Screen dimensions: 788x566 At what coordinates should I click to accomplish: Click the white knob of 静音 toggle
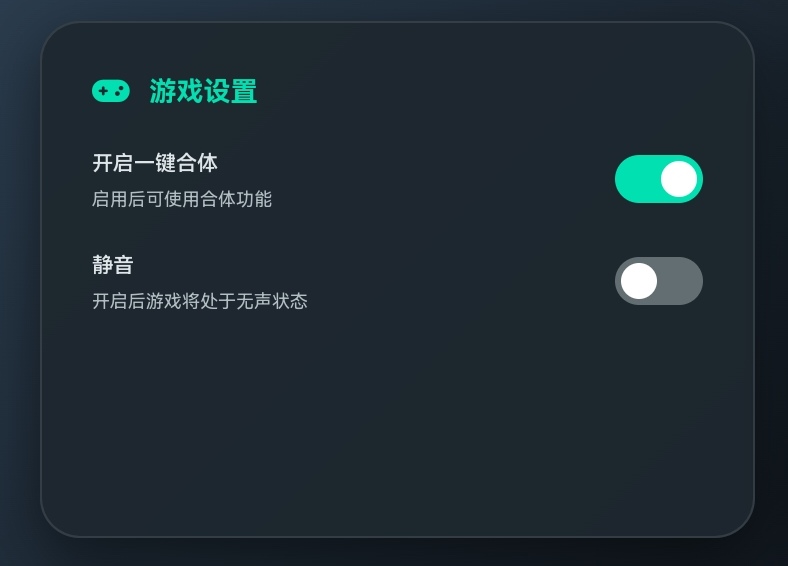point(639,281)
